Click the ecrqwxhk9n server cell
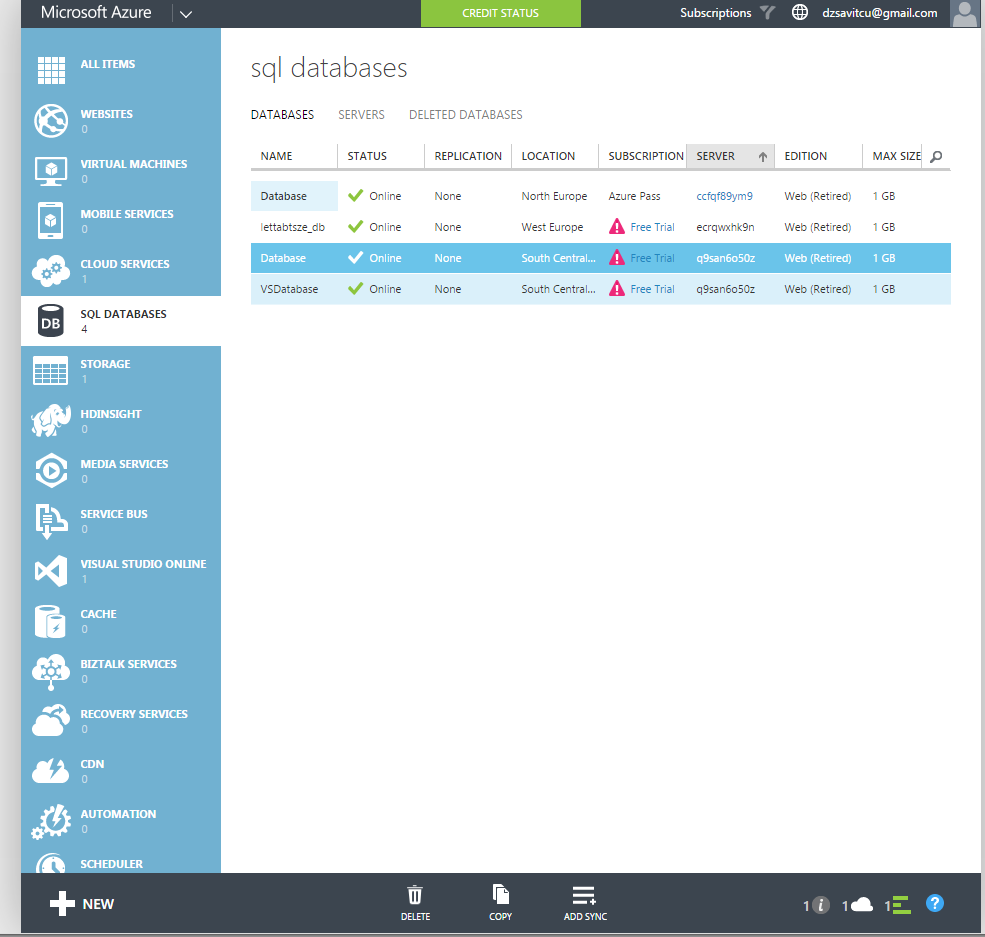This screenshot has width=985, height=937. tap(725, 227)
